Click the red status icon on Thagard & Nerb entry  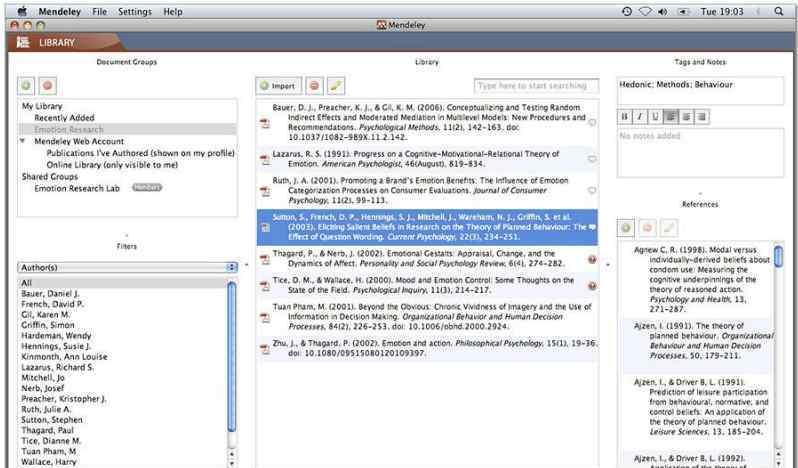(x=592, y=259)
